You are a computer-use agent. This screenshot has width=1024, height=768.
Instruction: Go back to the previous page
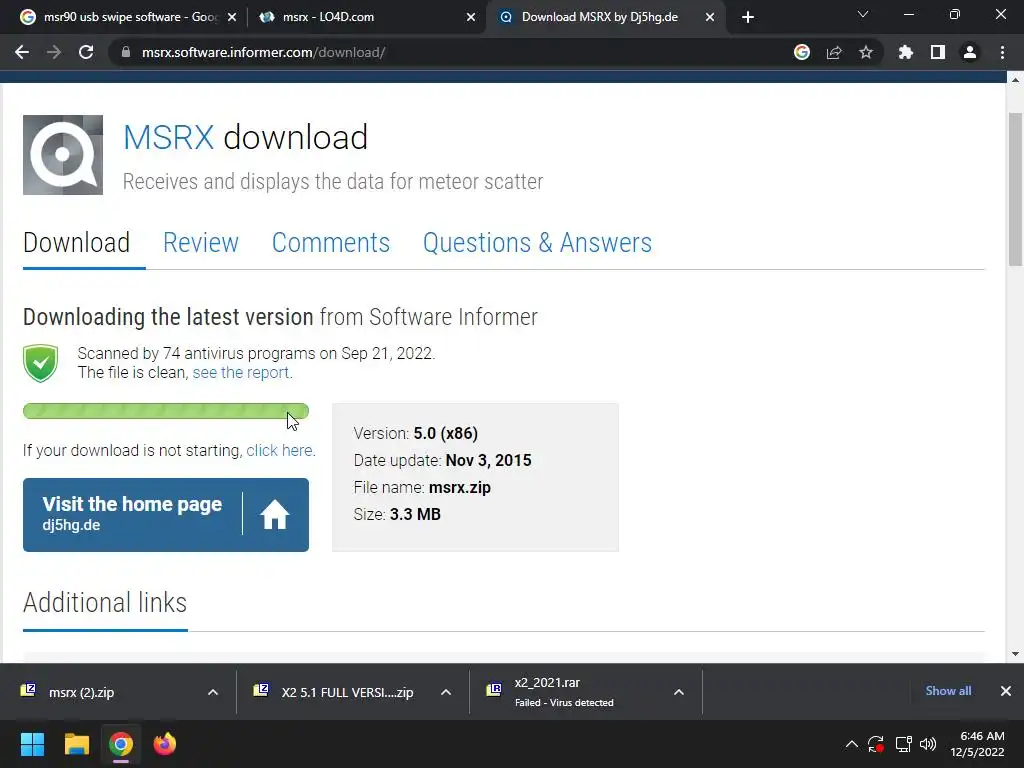point(22,52)
